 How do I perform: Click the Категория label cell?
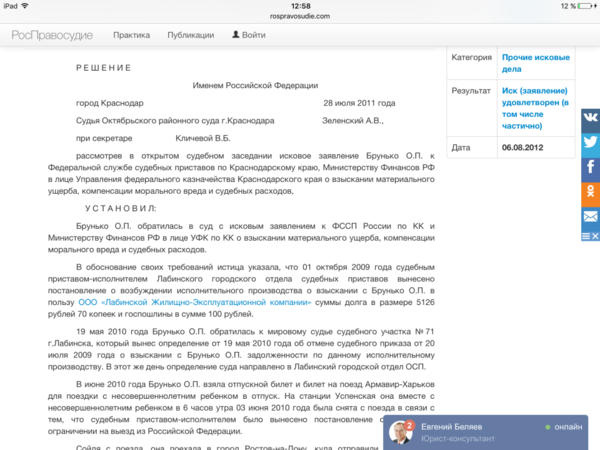[x=472, y=63]
